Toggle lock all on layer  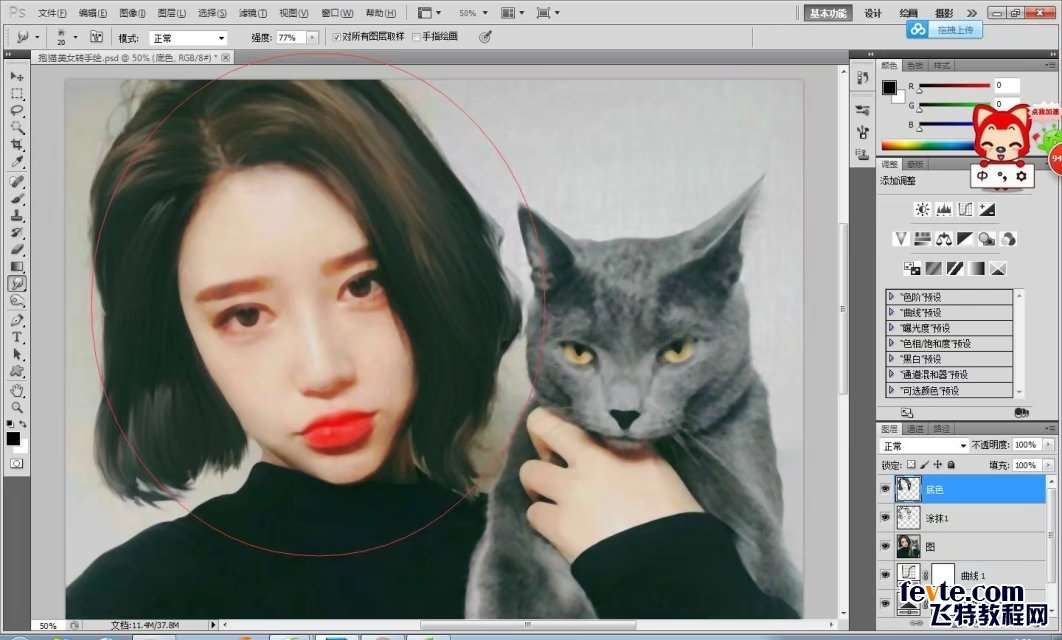pos(951,465)
